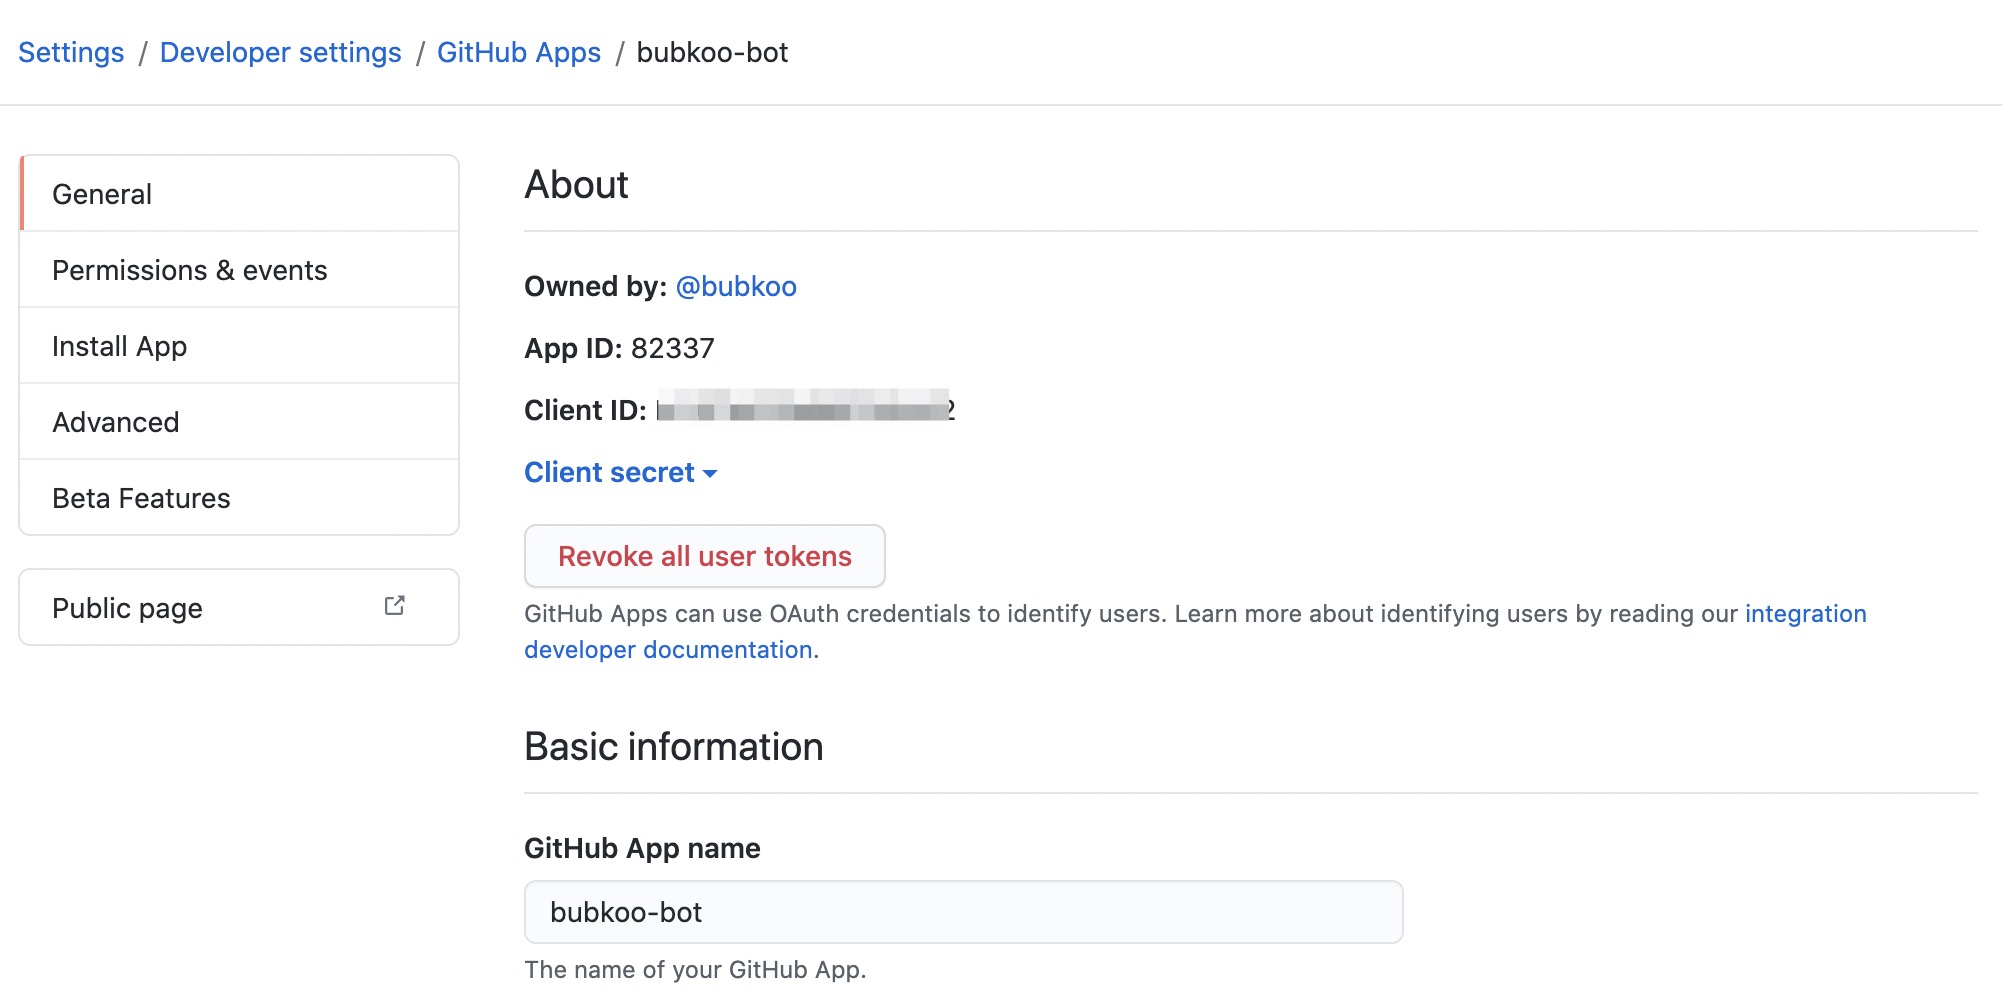The width and height of the screenshot is (2002, 1008).
Task: Click the bubkoo-bot breadcrumb text
Action: pos(712,52)
